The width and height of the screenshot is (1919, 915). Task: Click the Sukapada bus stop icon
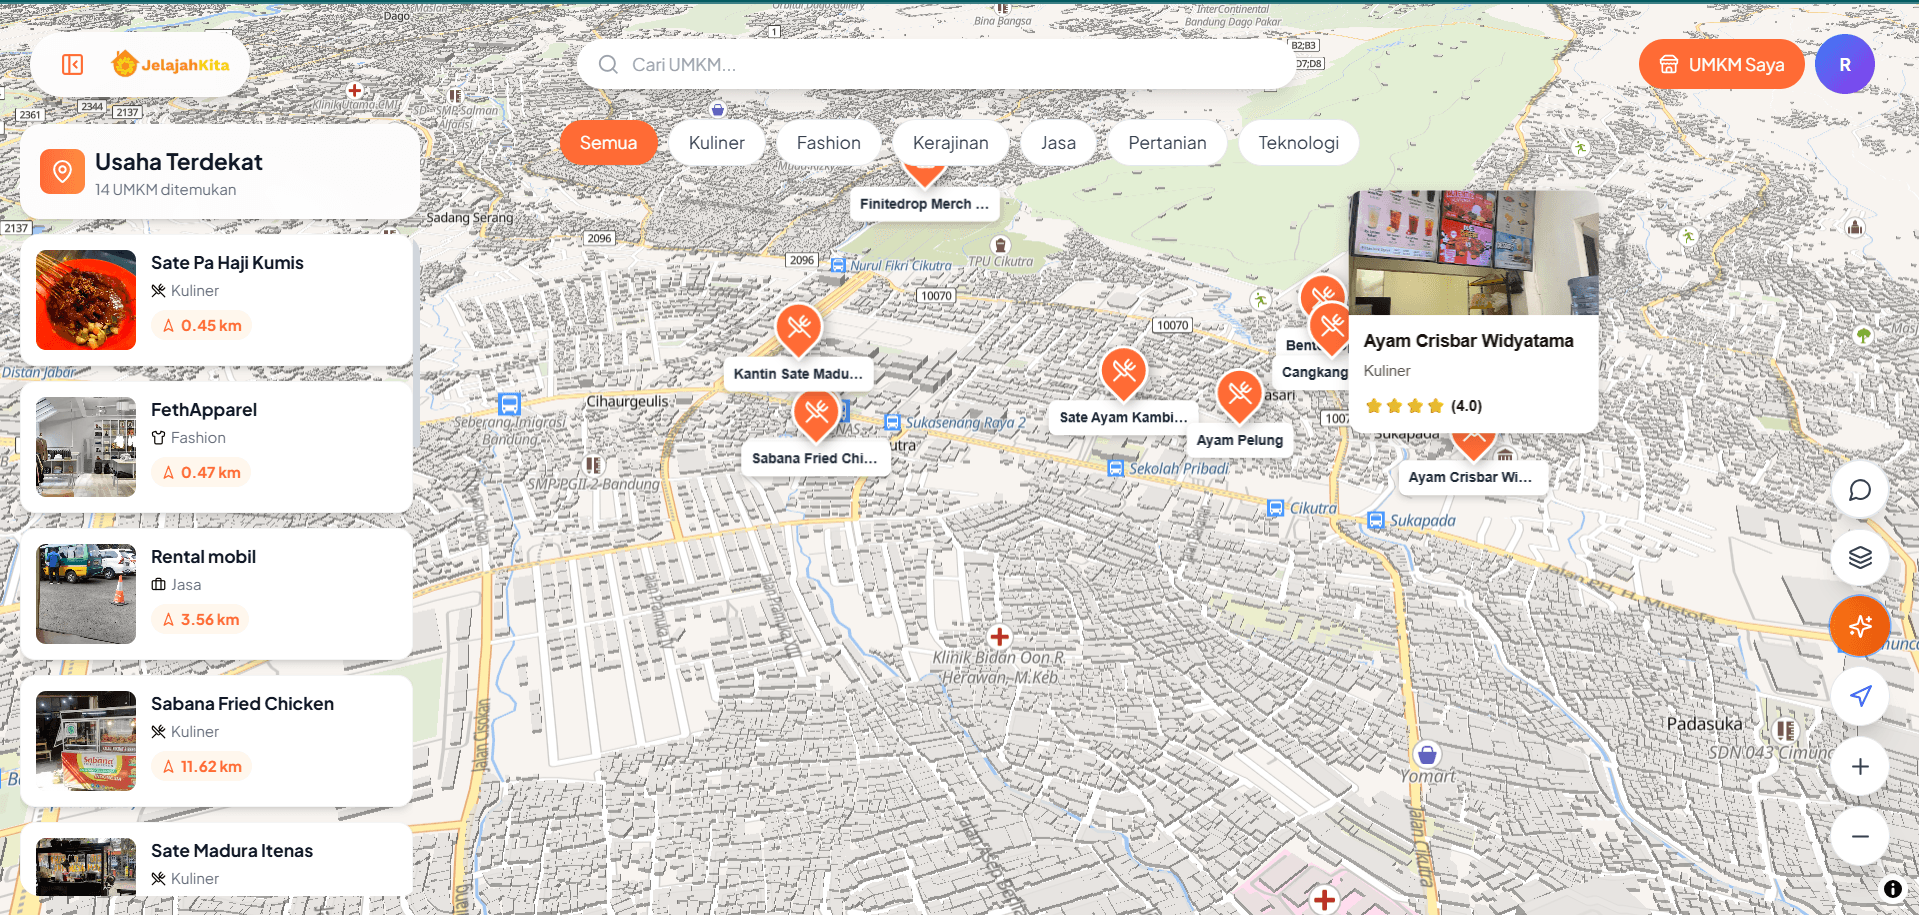tap(1376, 520)
